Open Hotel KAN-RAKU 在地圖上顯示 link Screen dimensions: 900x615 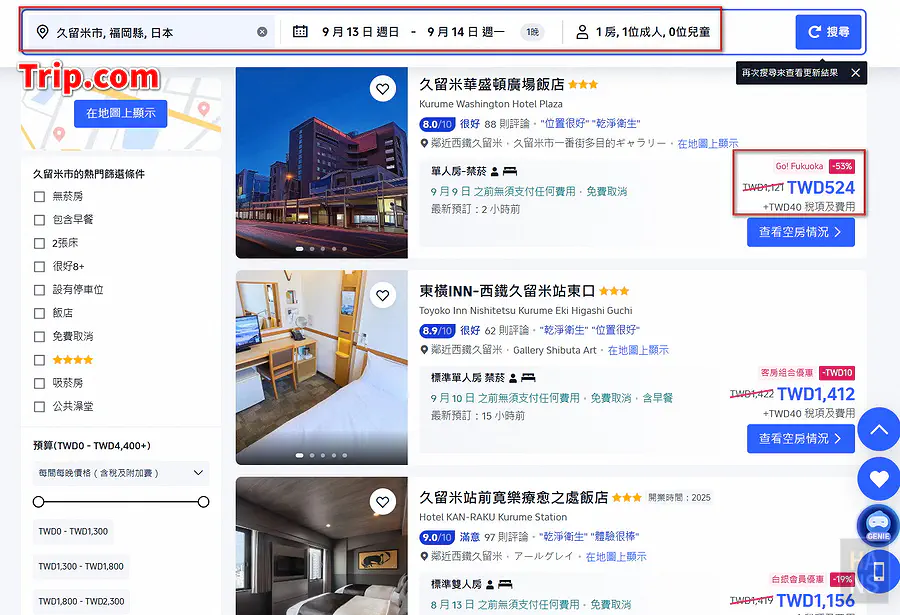click(616, 556)
